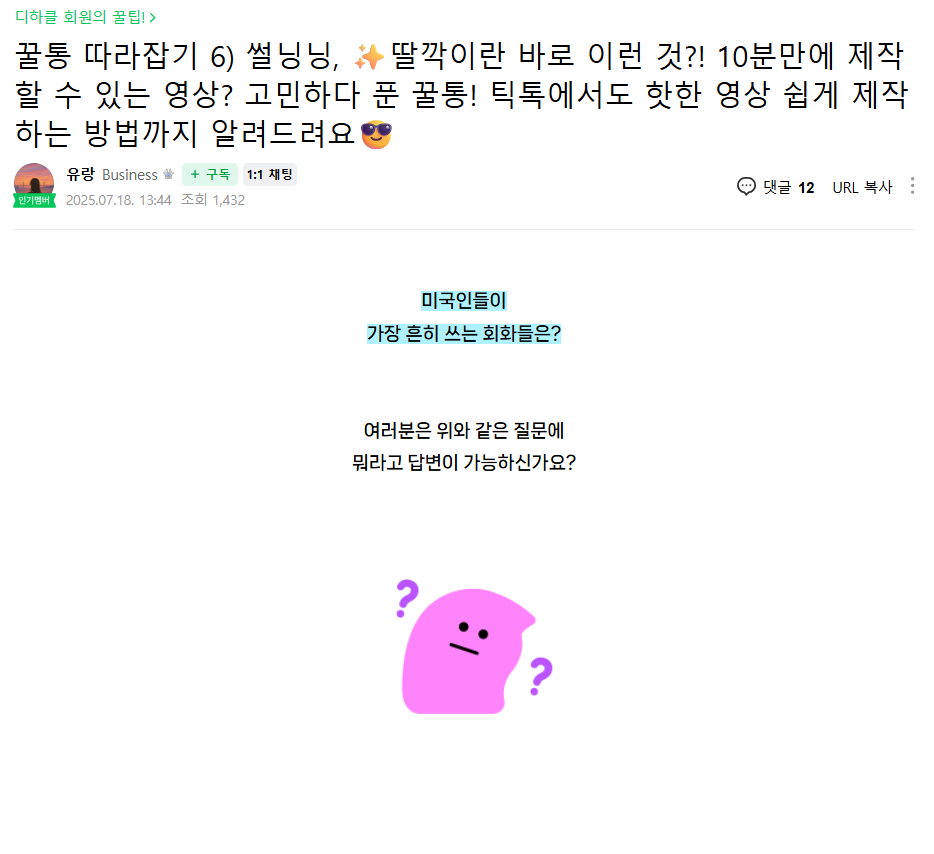Click the 인기멤버 badge under the avatar
Image resolution: width=934 pixels, height=854 pixels.
tap(34, 200)
